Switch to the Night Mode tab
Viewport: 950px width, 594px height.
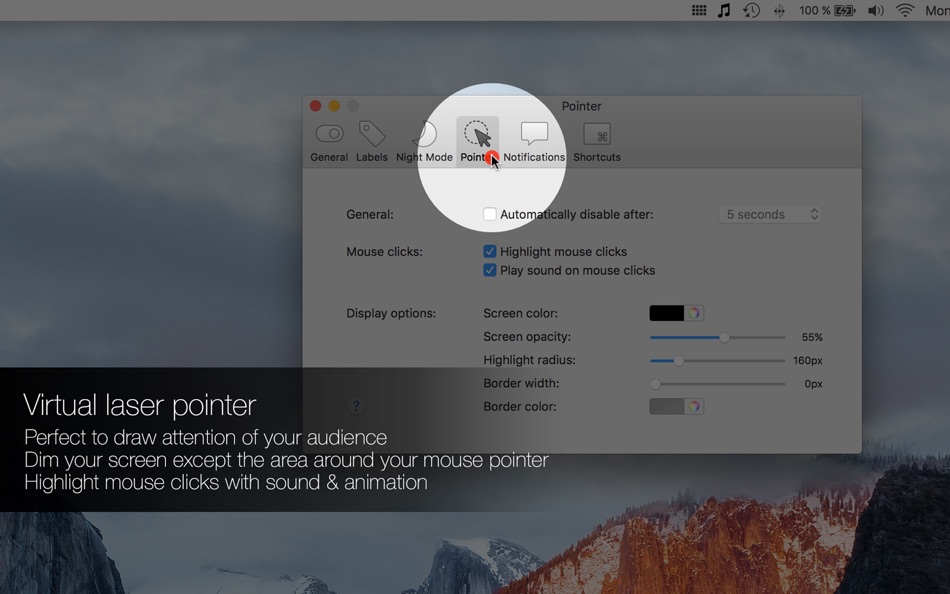(424, 142)
